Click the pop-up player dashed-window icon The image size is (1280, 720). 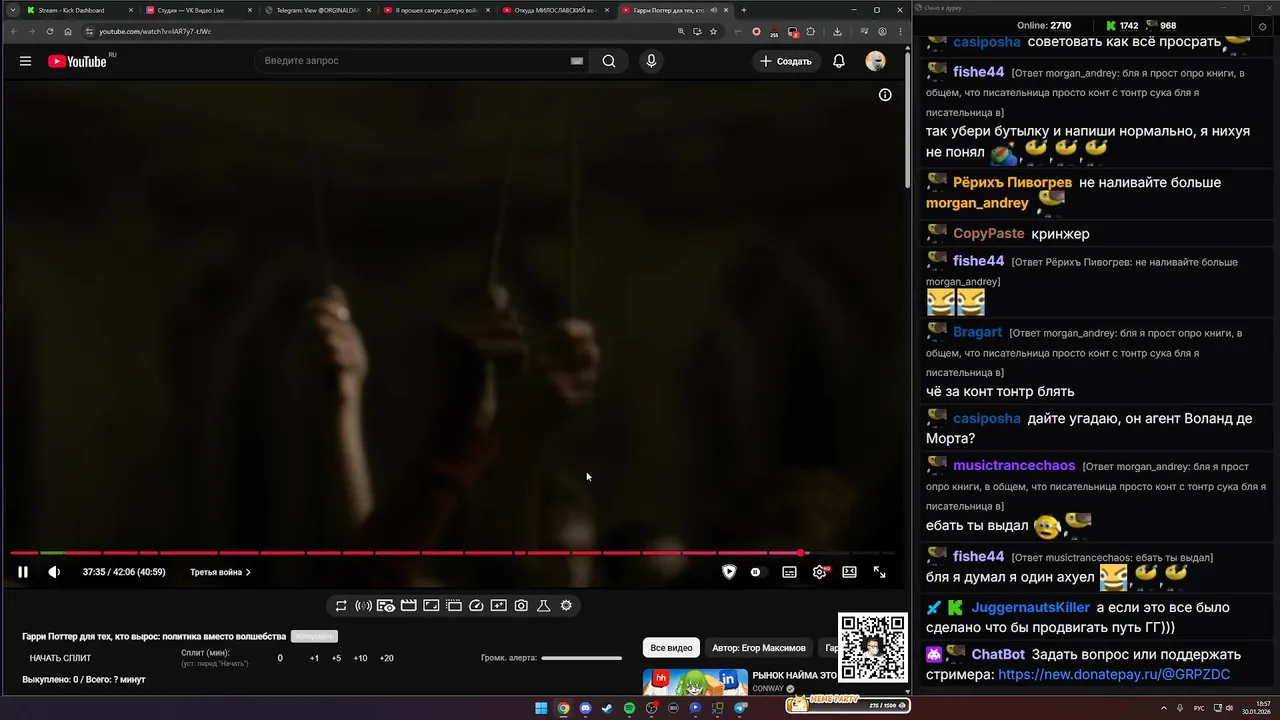[x=453, y=606]
